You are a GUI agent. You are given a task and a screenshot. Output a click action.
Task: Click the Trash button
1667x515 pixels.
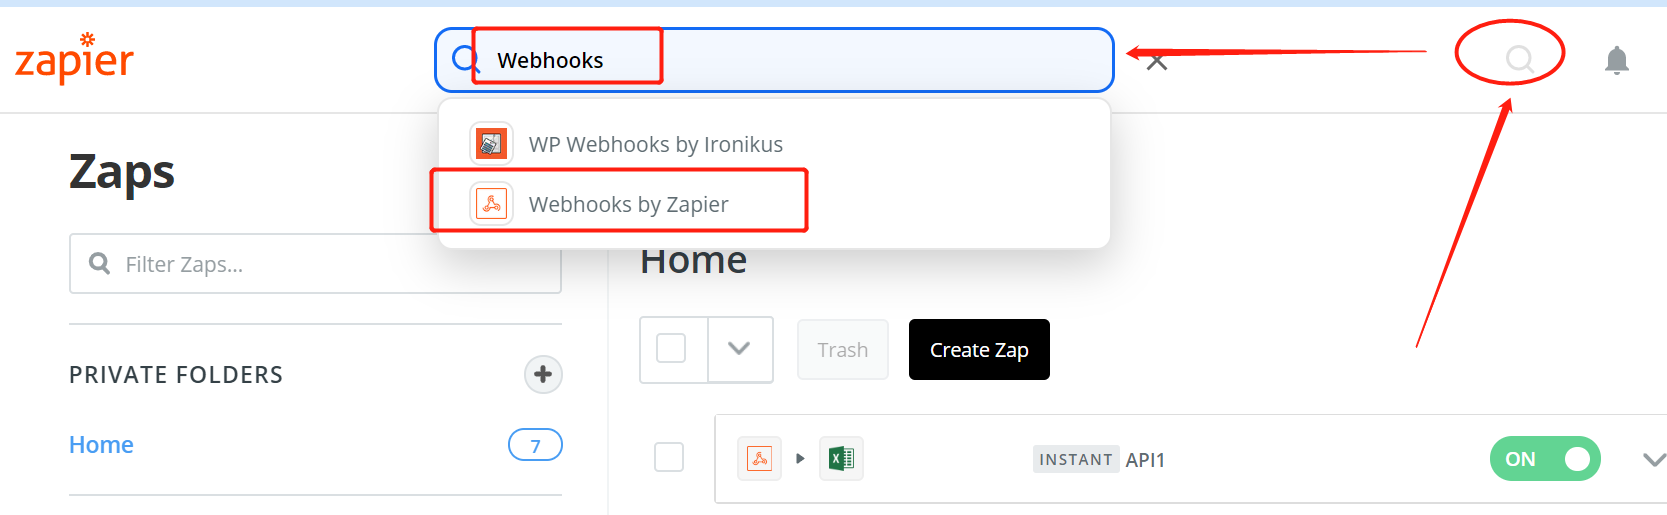(x=843, y=350)
